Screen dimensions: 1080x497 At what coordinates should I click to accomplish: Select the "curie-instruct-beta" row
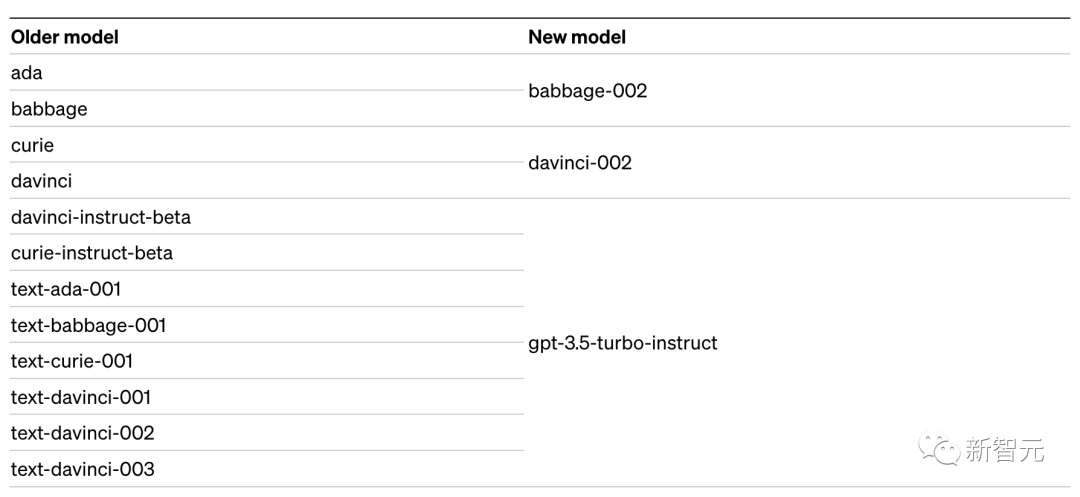pos(92,253)
